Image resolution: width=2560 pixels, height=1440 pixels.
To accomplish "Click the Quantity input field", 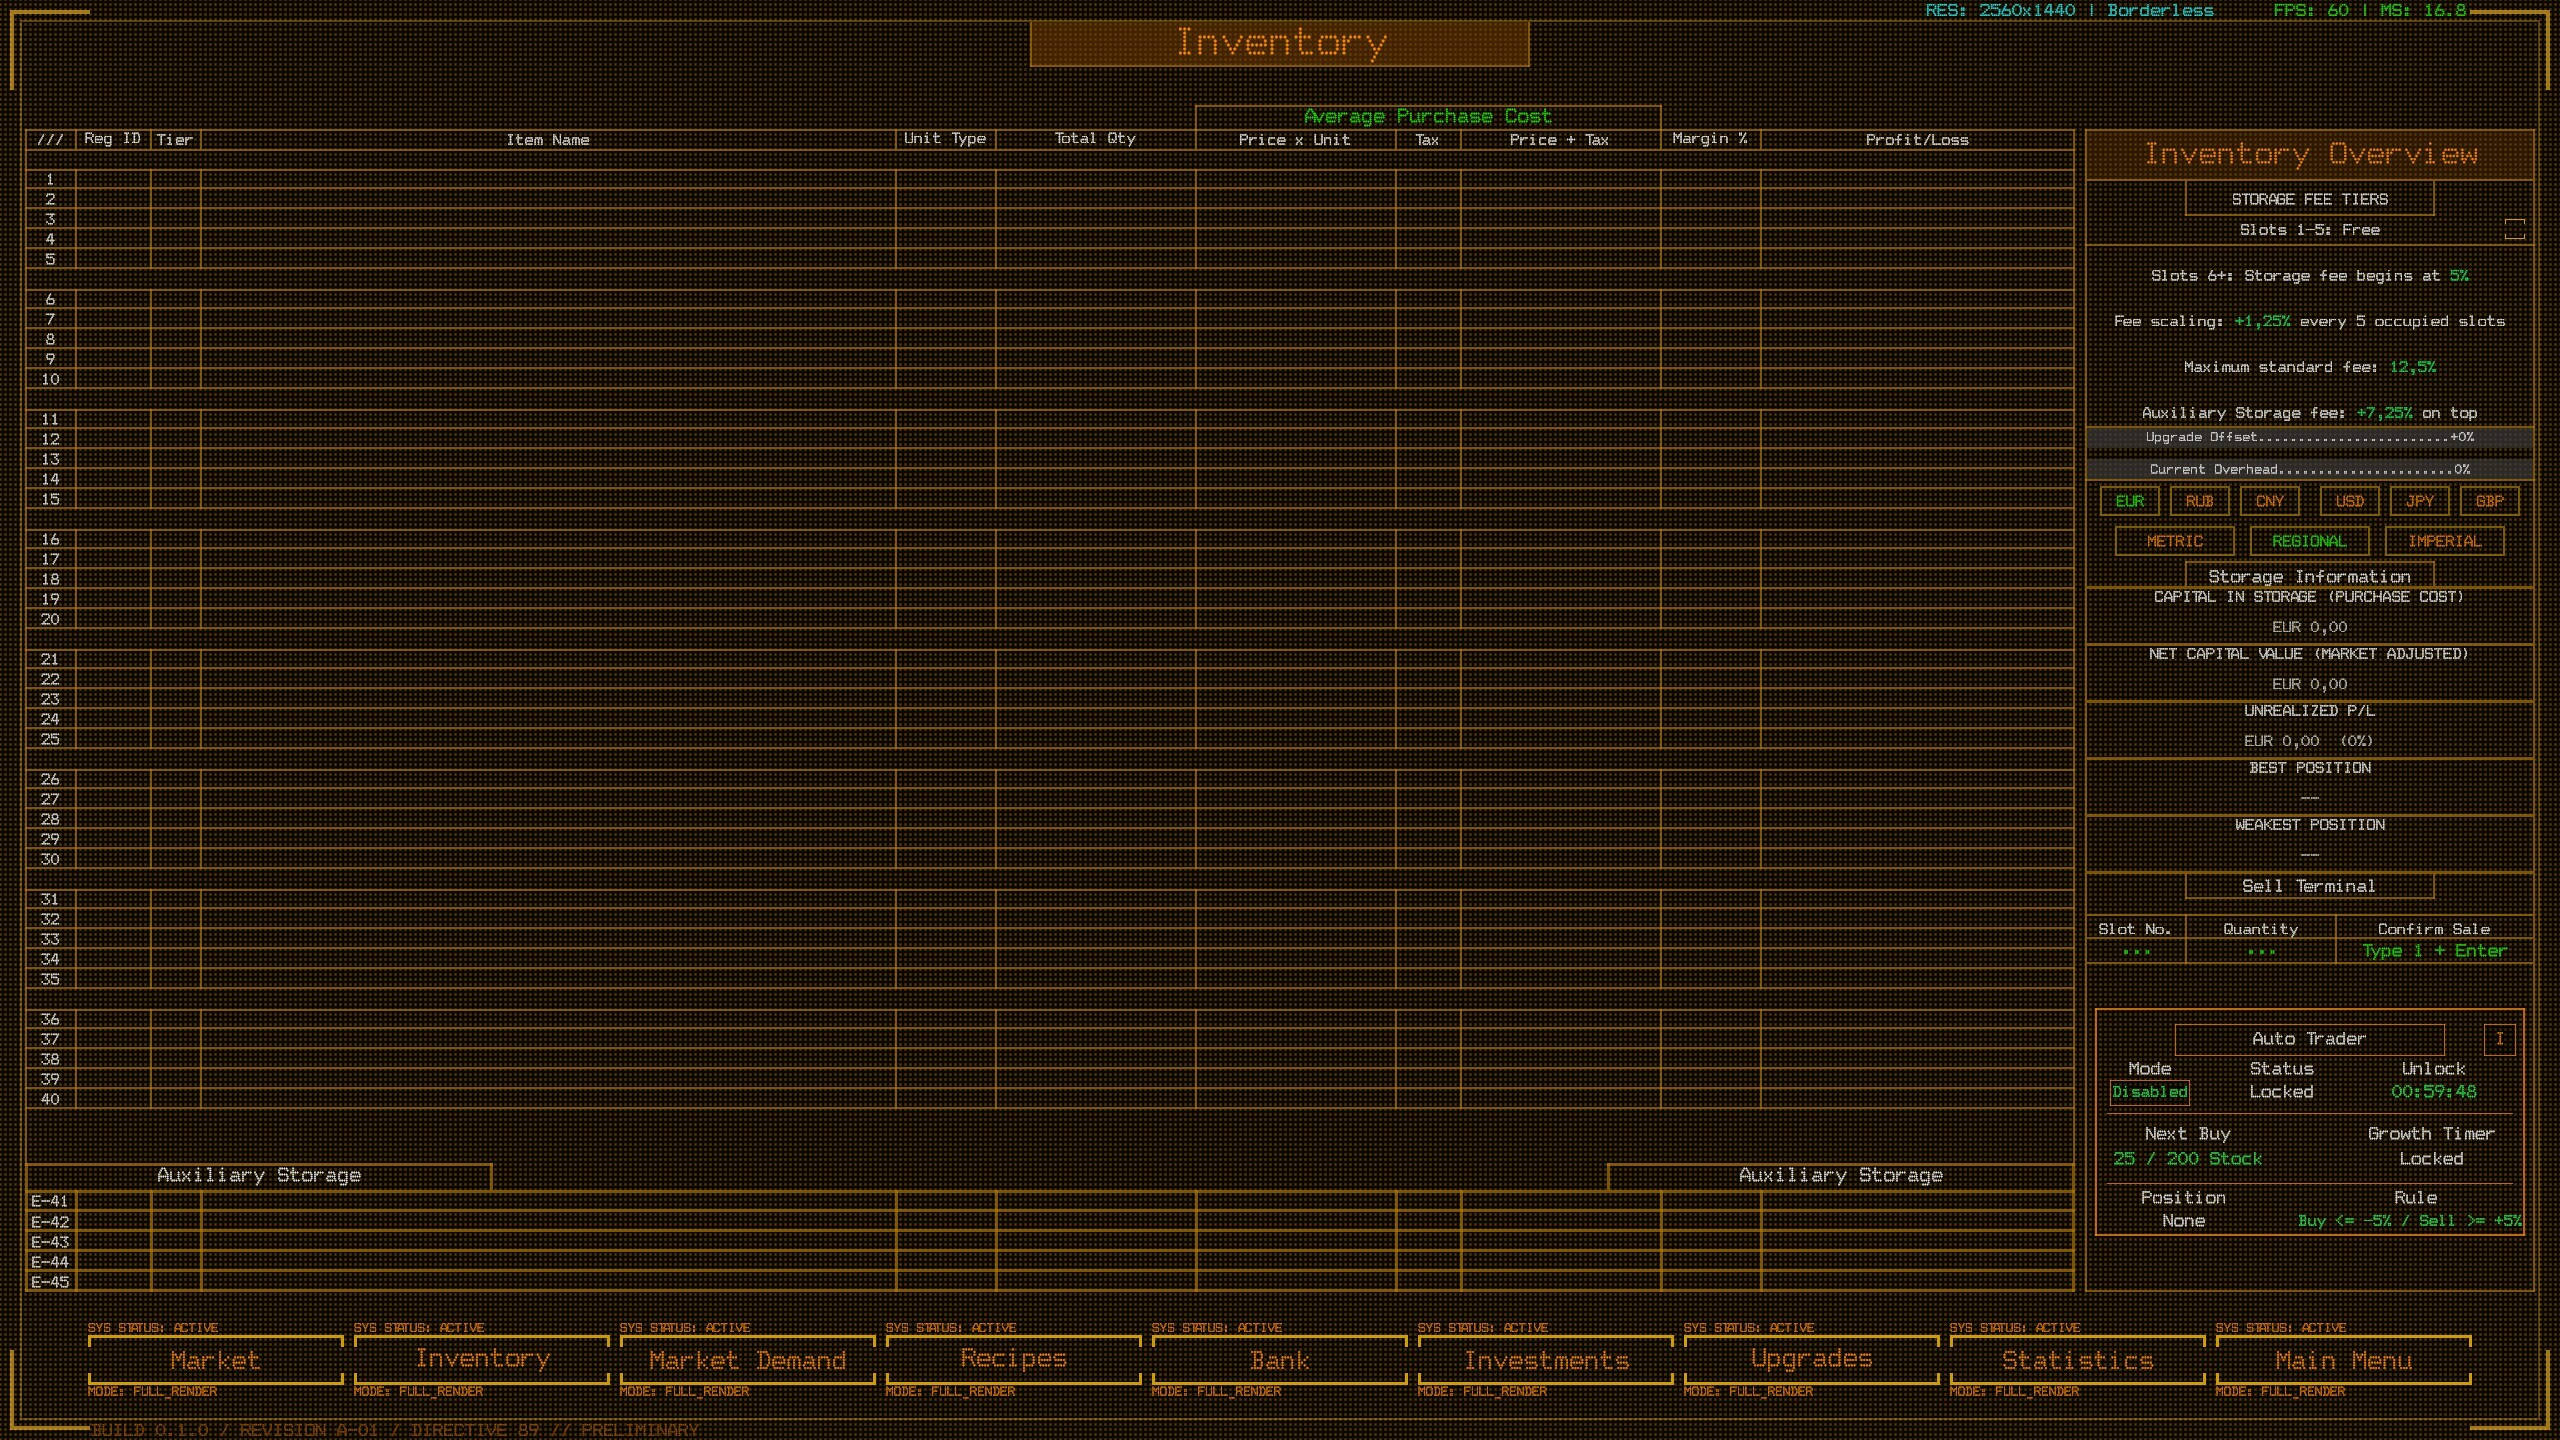I will point(2260,951).
